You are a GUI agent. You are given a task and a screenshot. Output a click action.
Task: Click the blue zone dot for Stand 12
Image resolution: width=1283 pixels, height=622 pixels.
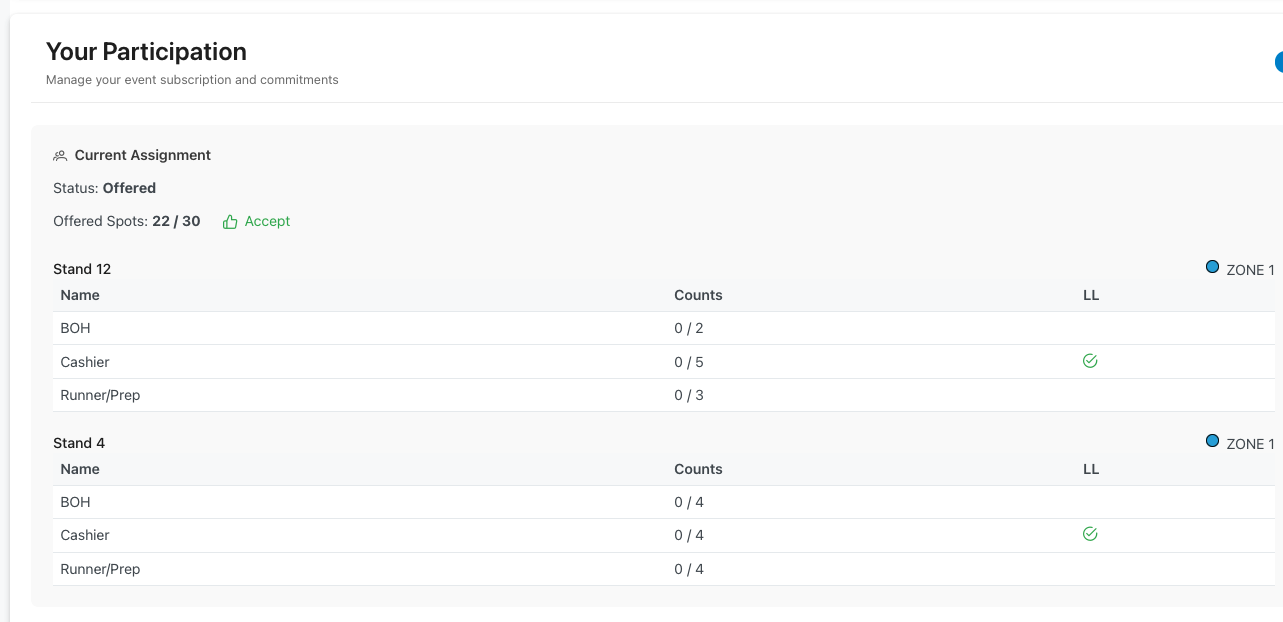1212,267
